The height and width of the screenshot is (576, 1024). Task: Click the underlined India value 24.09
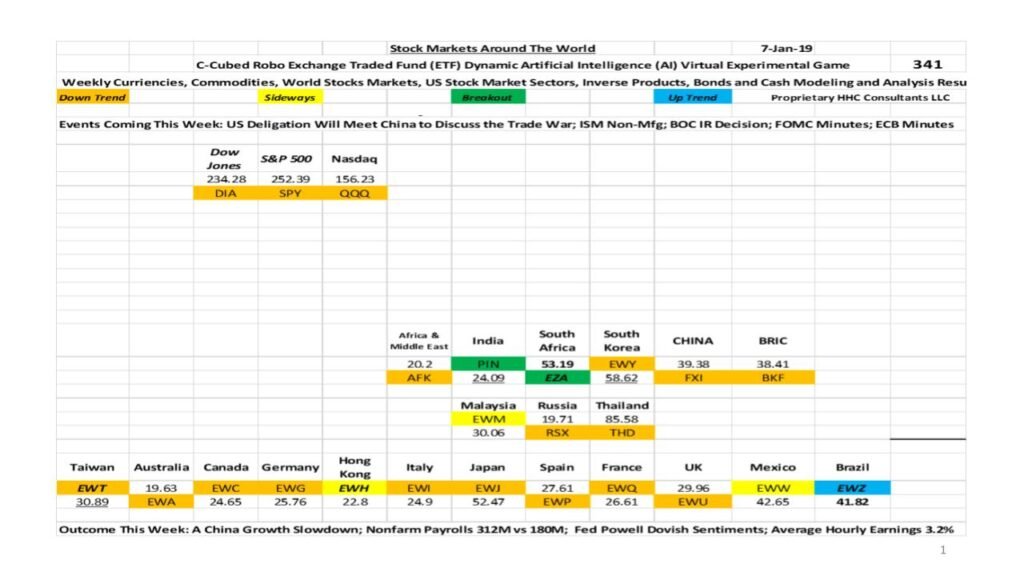(x=488, y=379)
